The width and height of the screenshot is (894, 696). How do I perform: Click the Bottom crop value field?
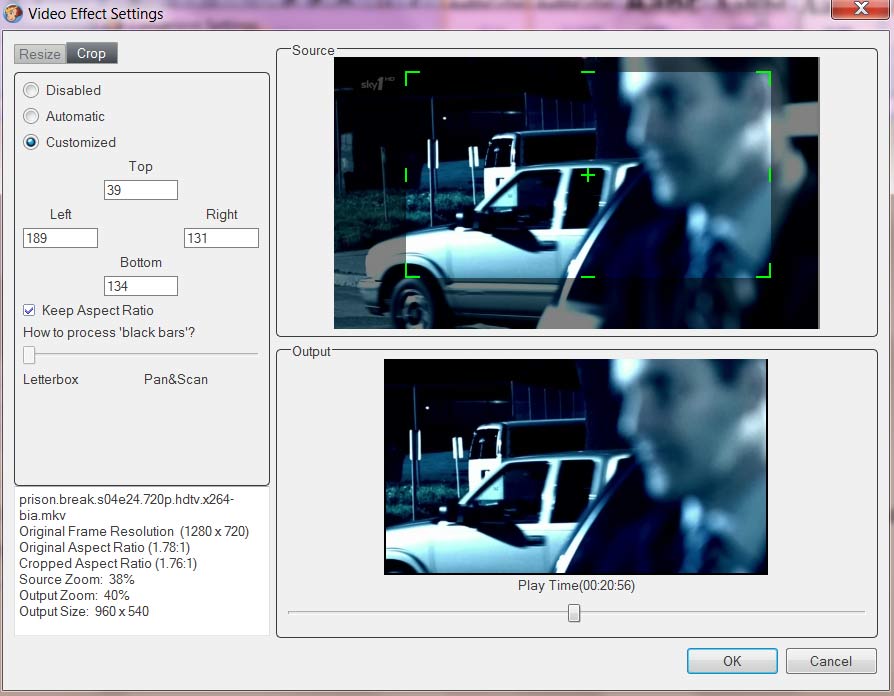point(141,286)
